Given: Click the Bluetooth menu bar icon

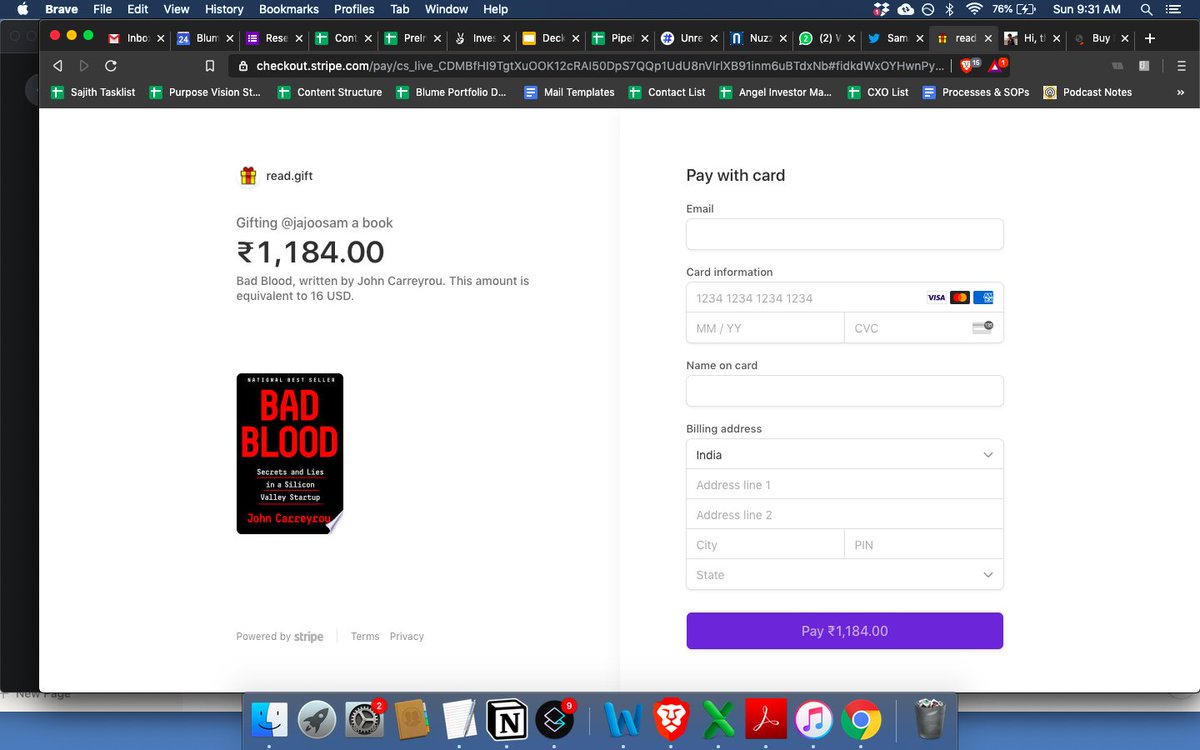Looking at the screenshot, I should point(950,9).
